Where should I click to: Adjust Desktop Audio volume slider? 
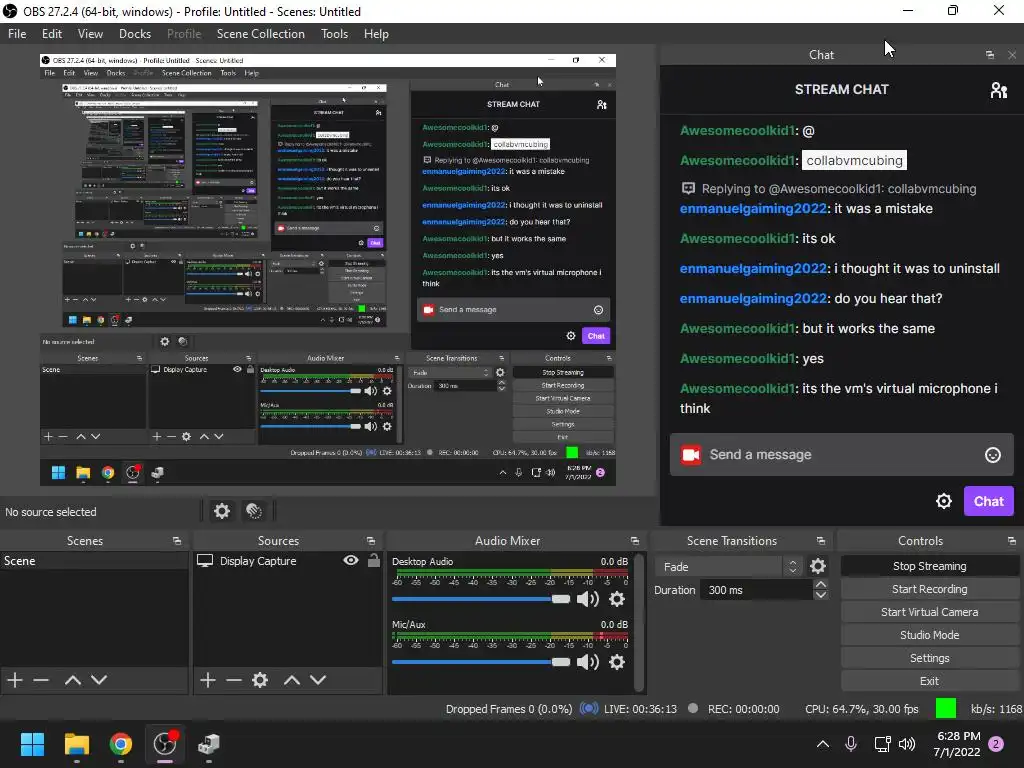pyautogui.click(x=481, y=599)
